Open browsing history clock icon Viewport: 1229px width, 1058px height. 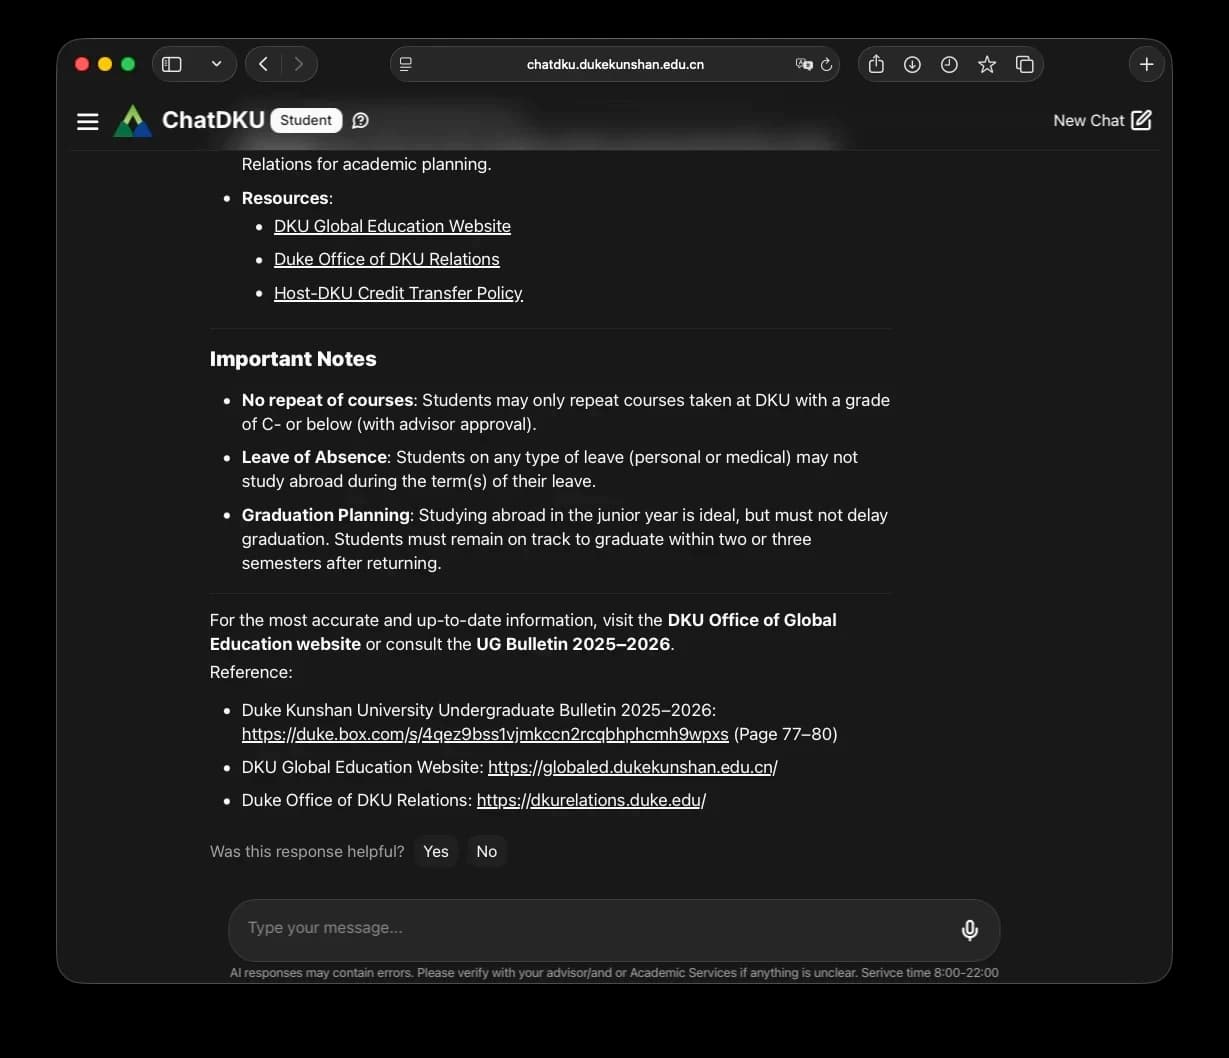949,64
